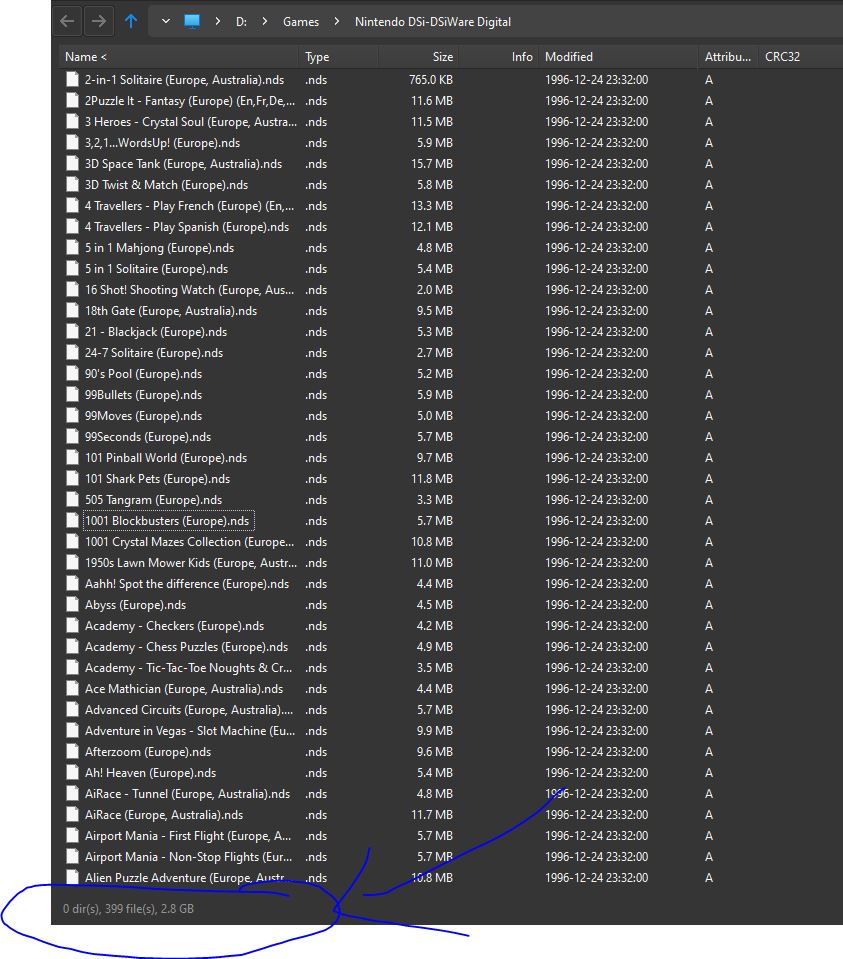Screen dimensions: 843x959
Task: Select Academy - Checkers (Europe).nds file name
Action: coord(174,626)
